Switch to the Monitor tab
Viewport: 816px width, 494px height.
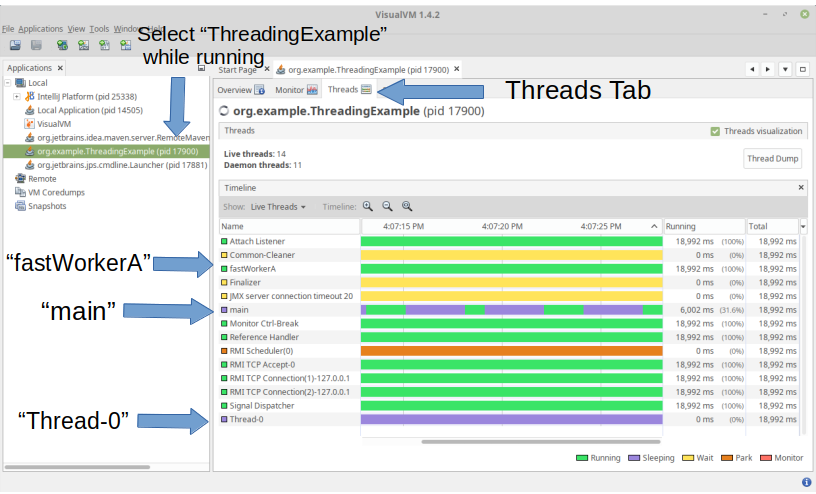[296, 90]
